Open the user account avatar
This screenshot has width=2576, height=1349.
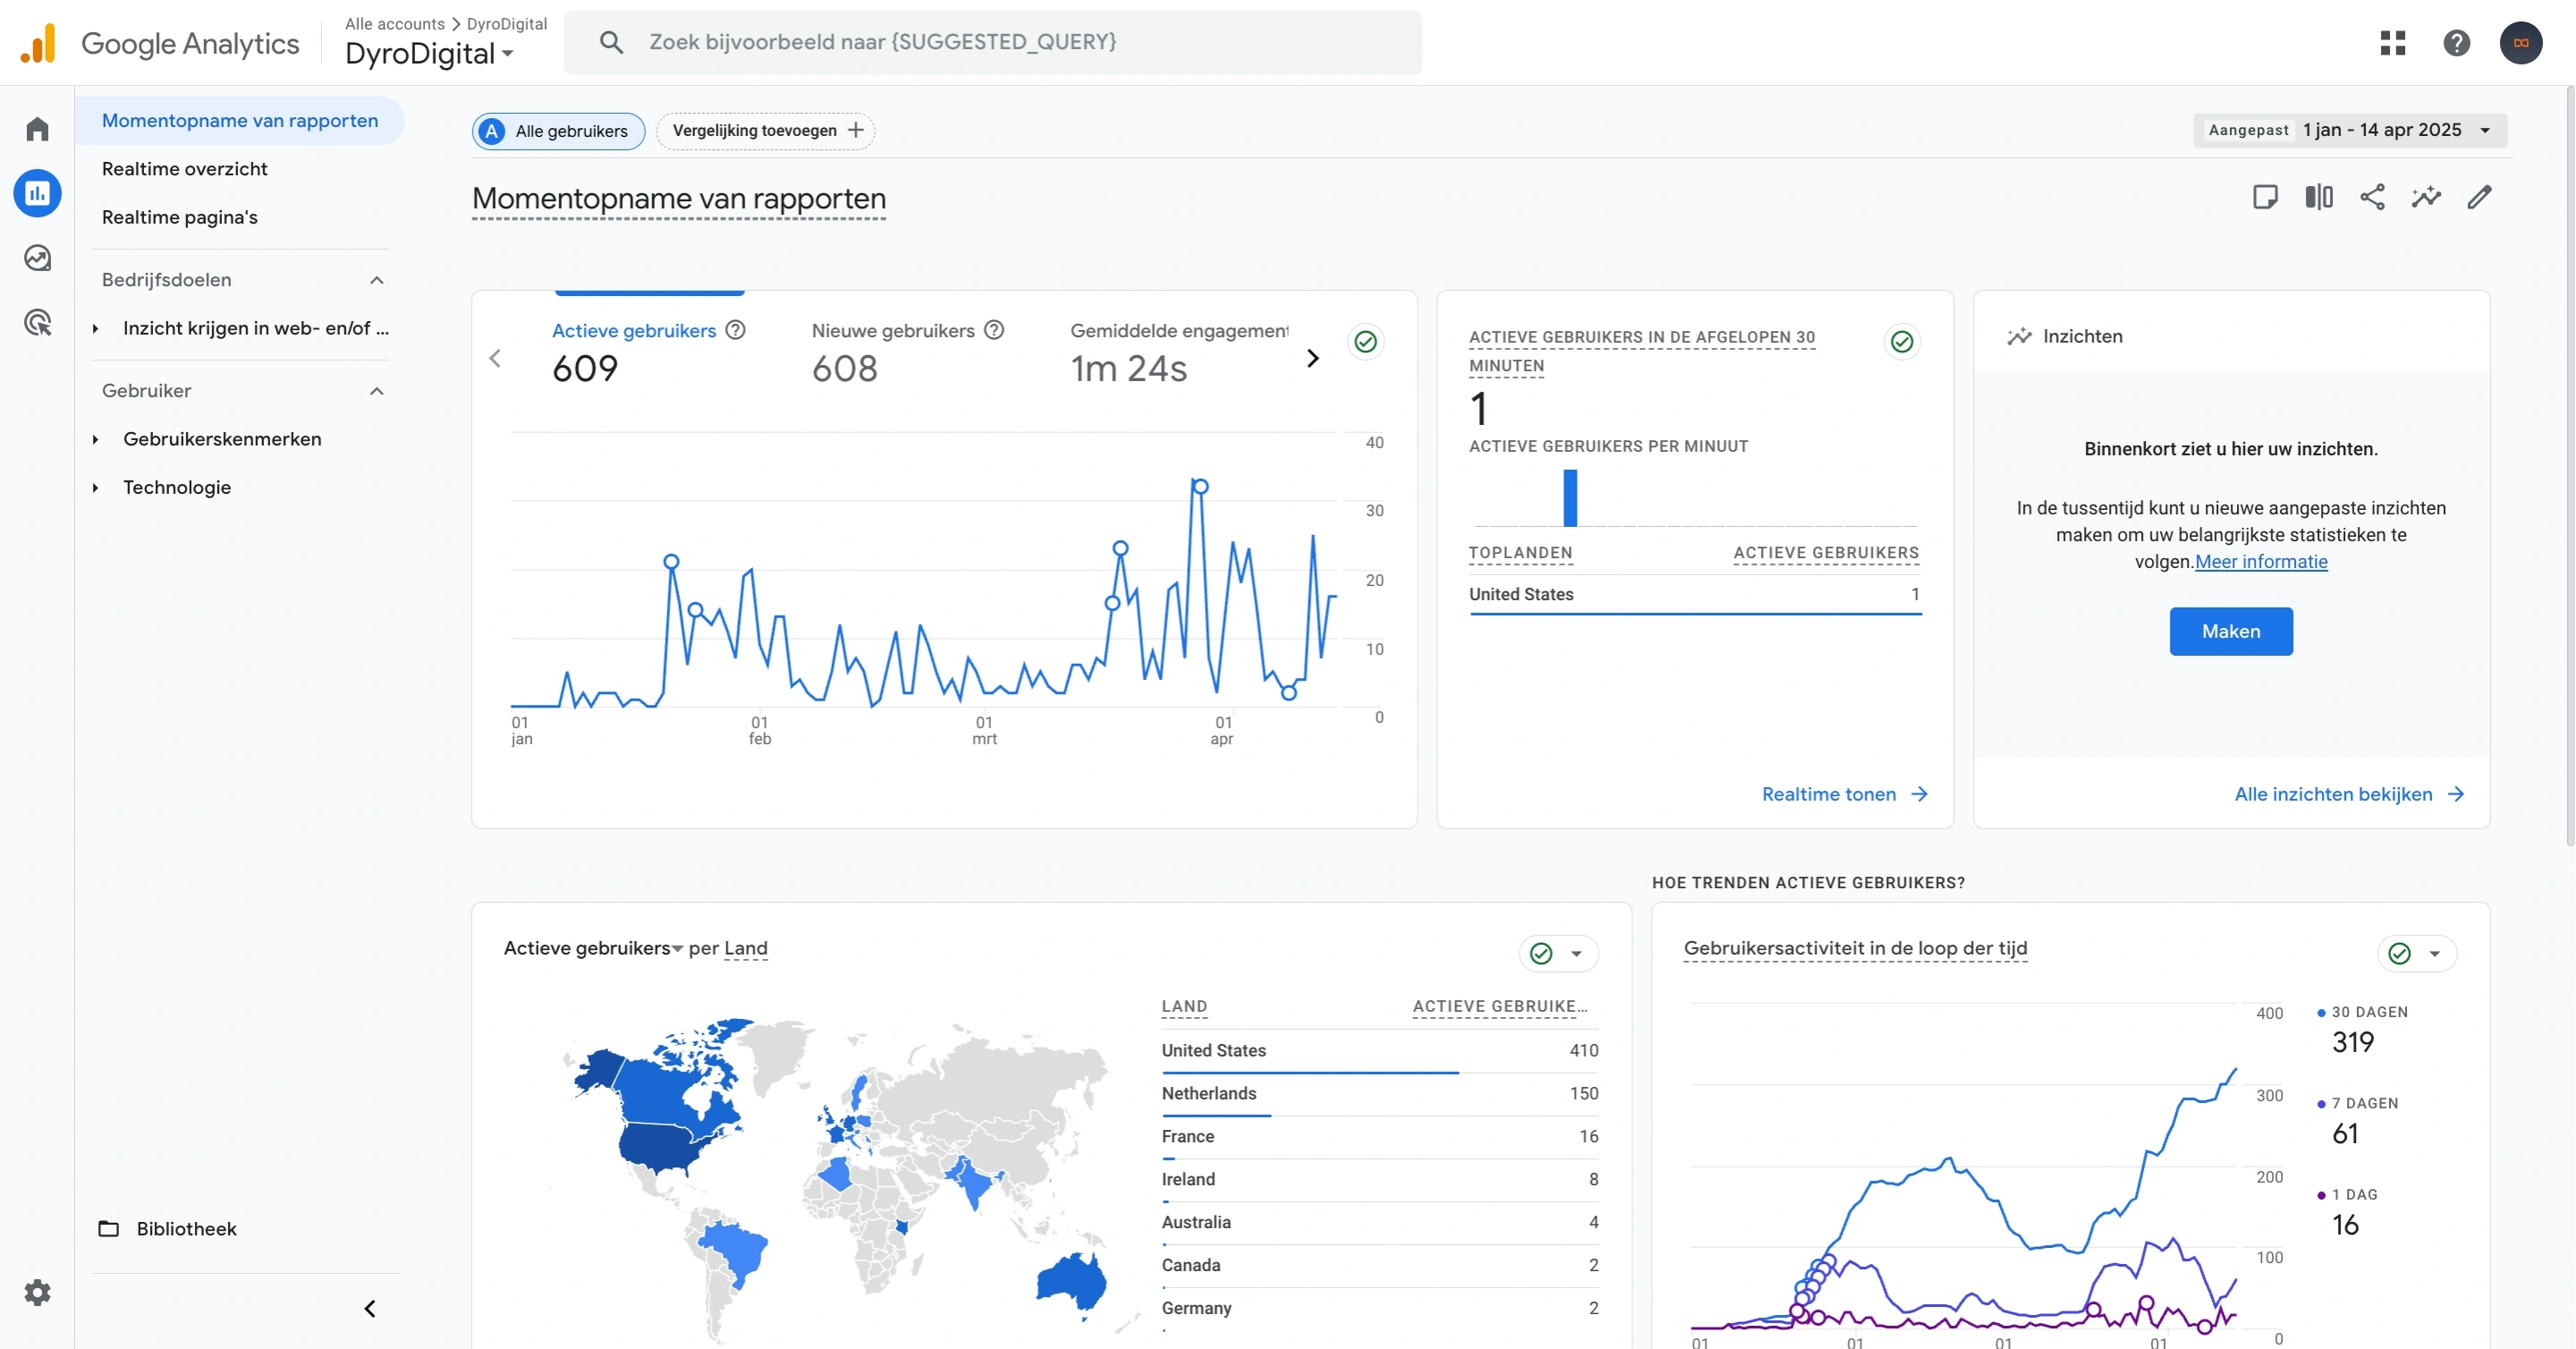(x=2520, y=42)
